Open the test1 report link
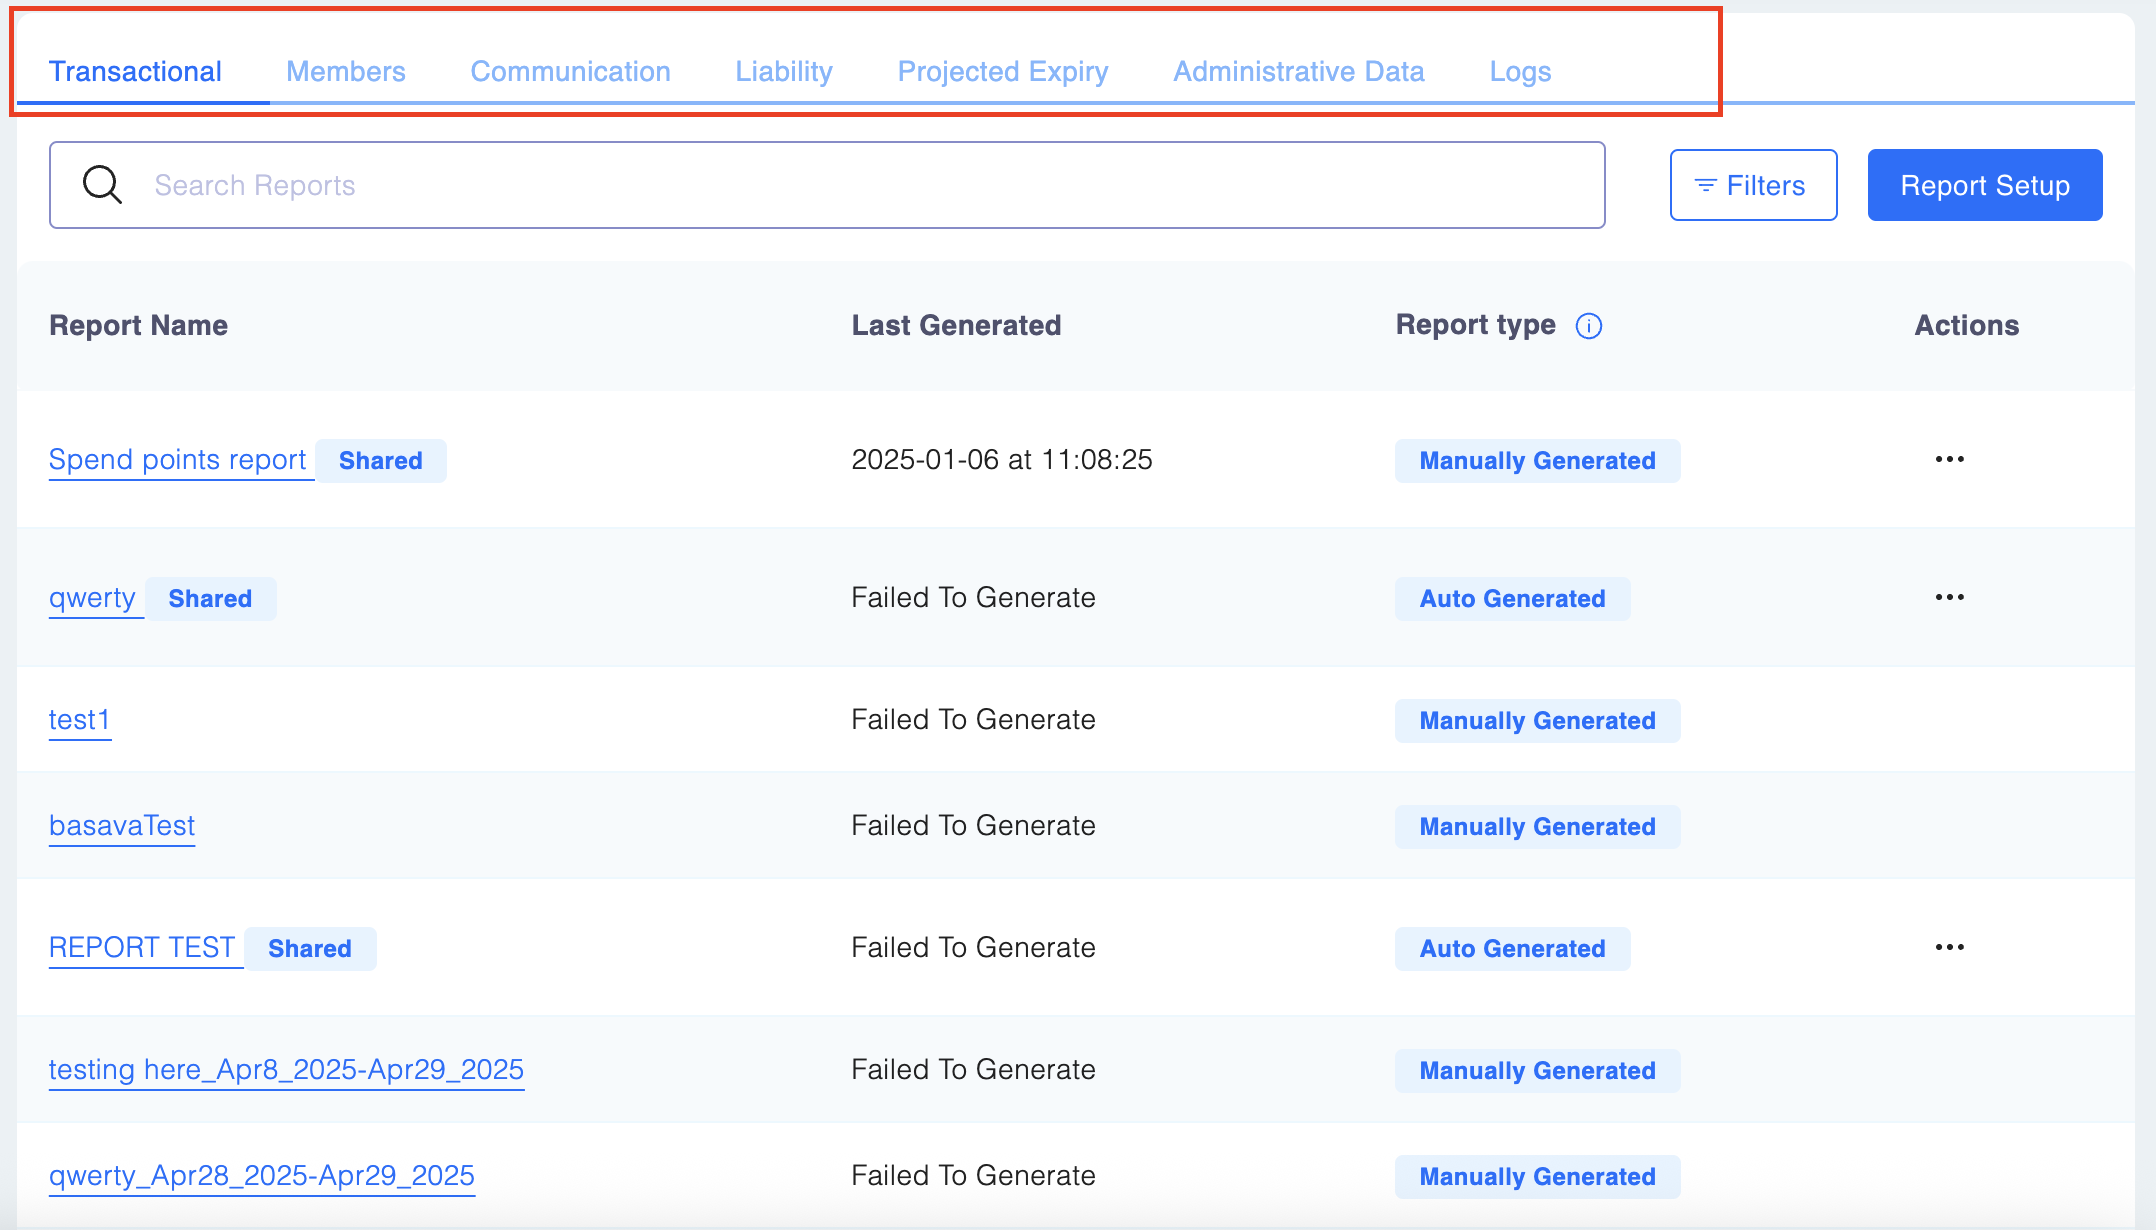The height and width of the screenshot is (1230, 2156). point(79,720)
